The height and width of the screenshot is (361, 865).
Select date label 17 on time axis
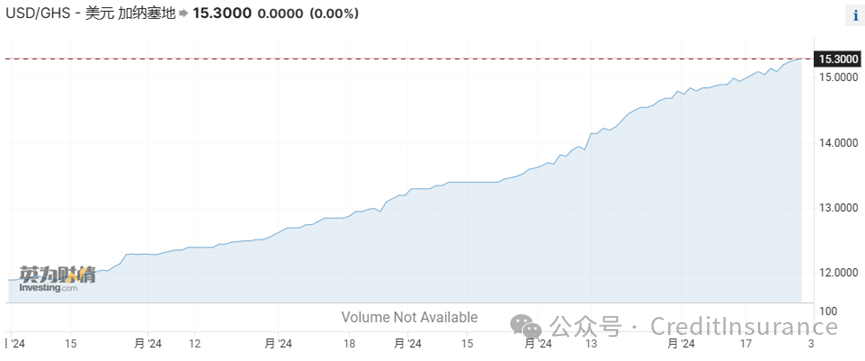coord(746,344)
